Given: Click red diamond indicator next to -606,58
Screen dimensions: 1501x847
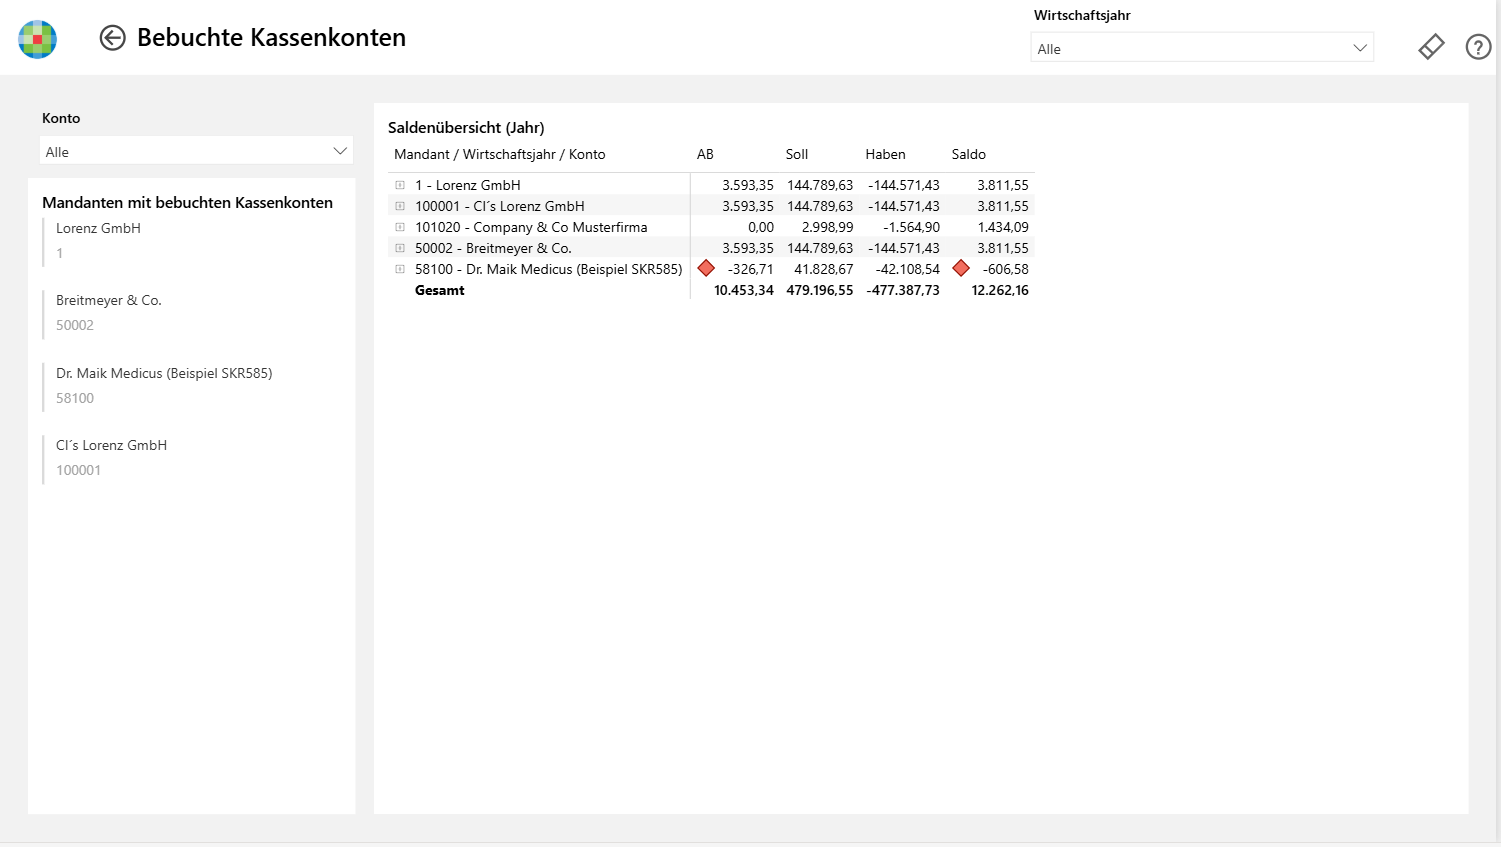Looking at the screenshot, I should (961, 268).
